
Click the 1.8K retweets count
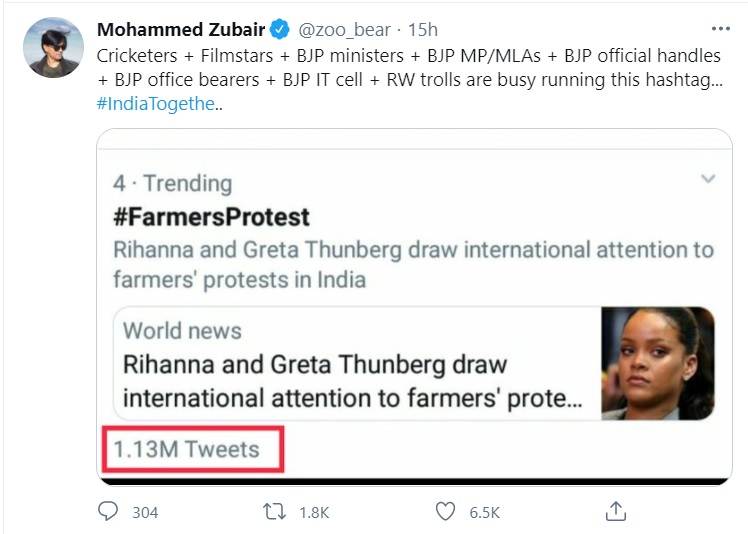314,512
